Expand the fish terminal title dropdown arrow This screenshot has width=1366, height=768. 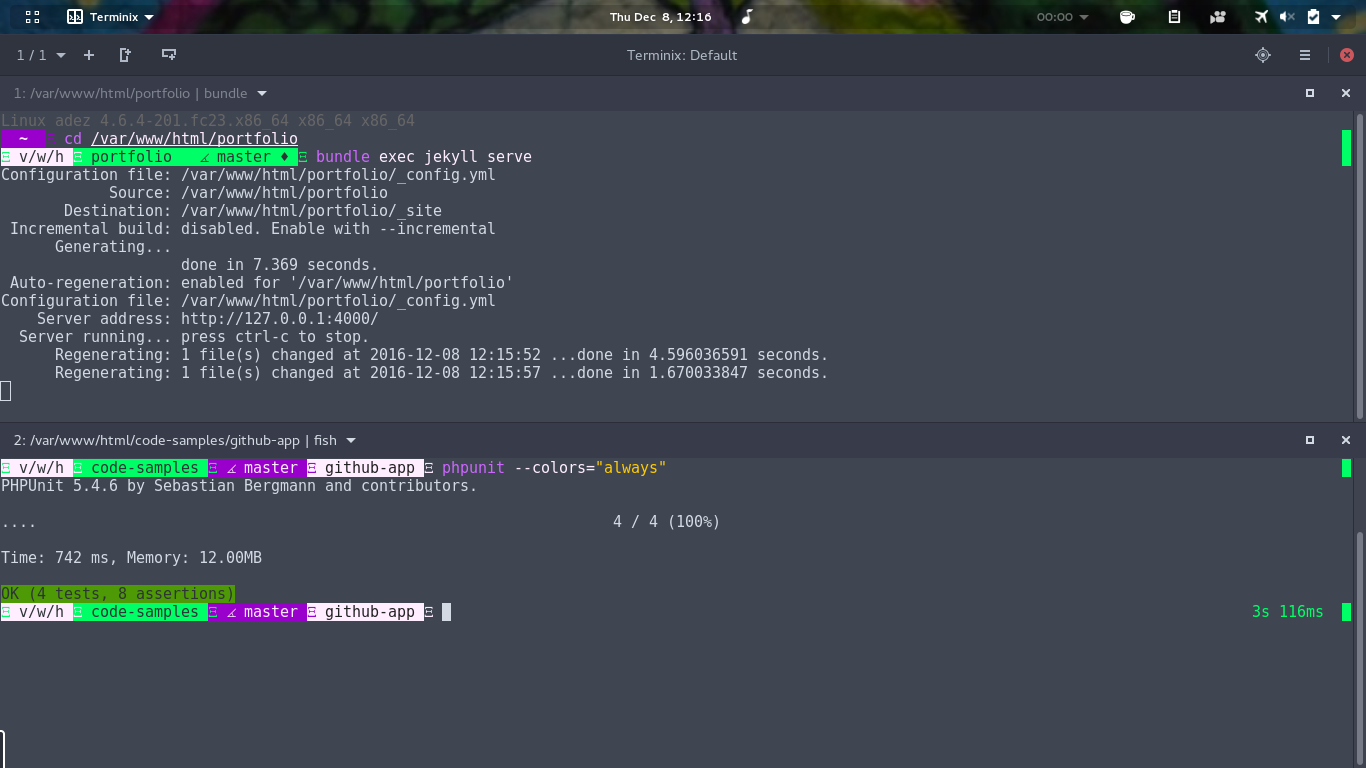click(351, 440)
